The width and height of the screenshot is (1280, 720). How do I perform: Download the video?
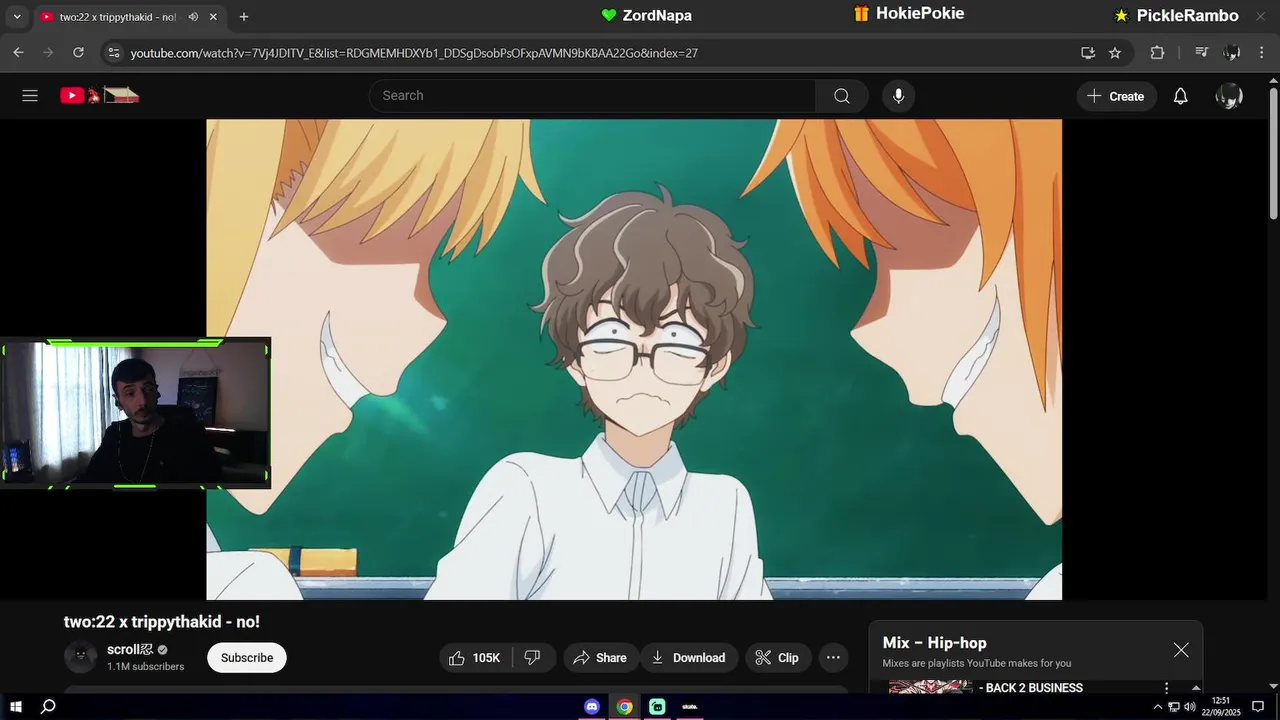coord(689,658)
